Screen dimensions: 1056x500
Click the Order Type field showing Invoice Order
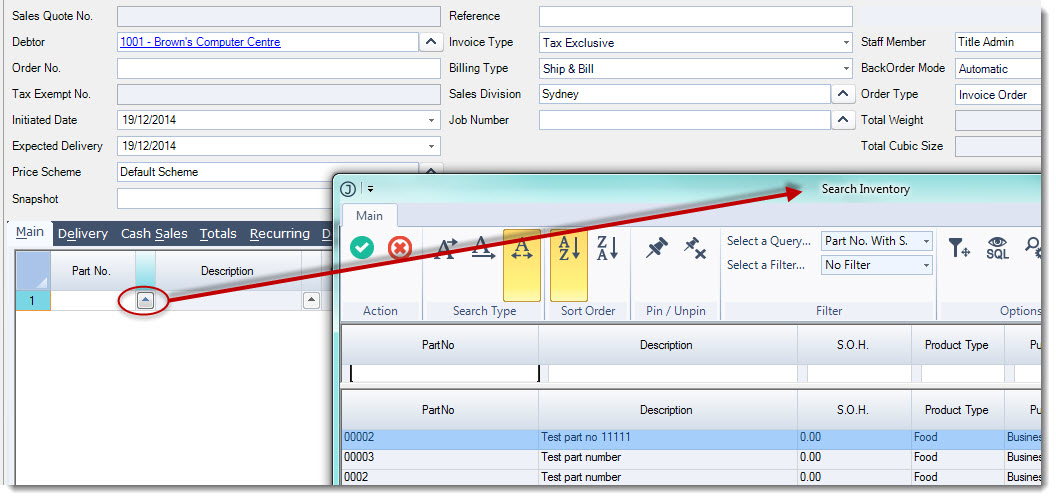tap(998, 94)
